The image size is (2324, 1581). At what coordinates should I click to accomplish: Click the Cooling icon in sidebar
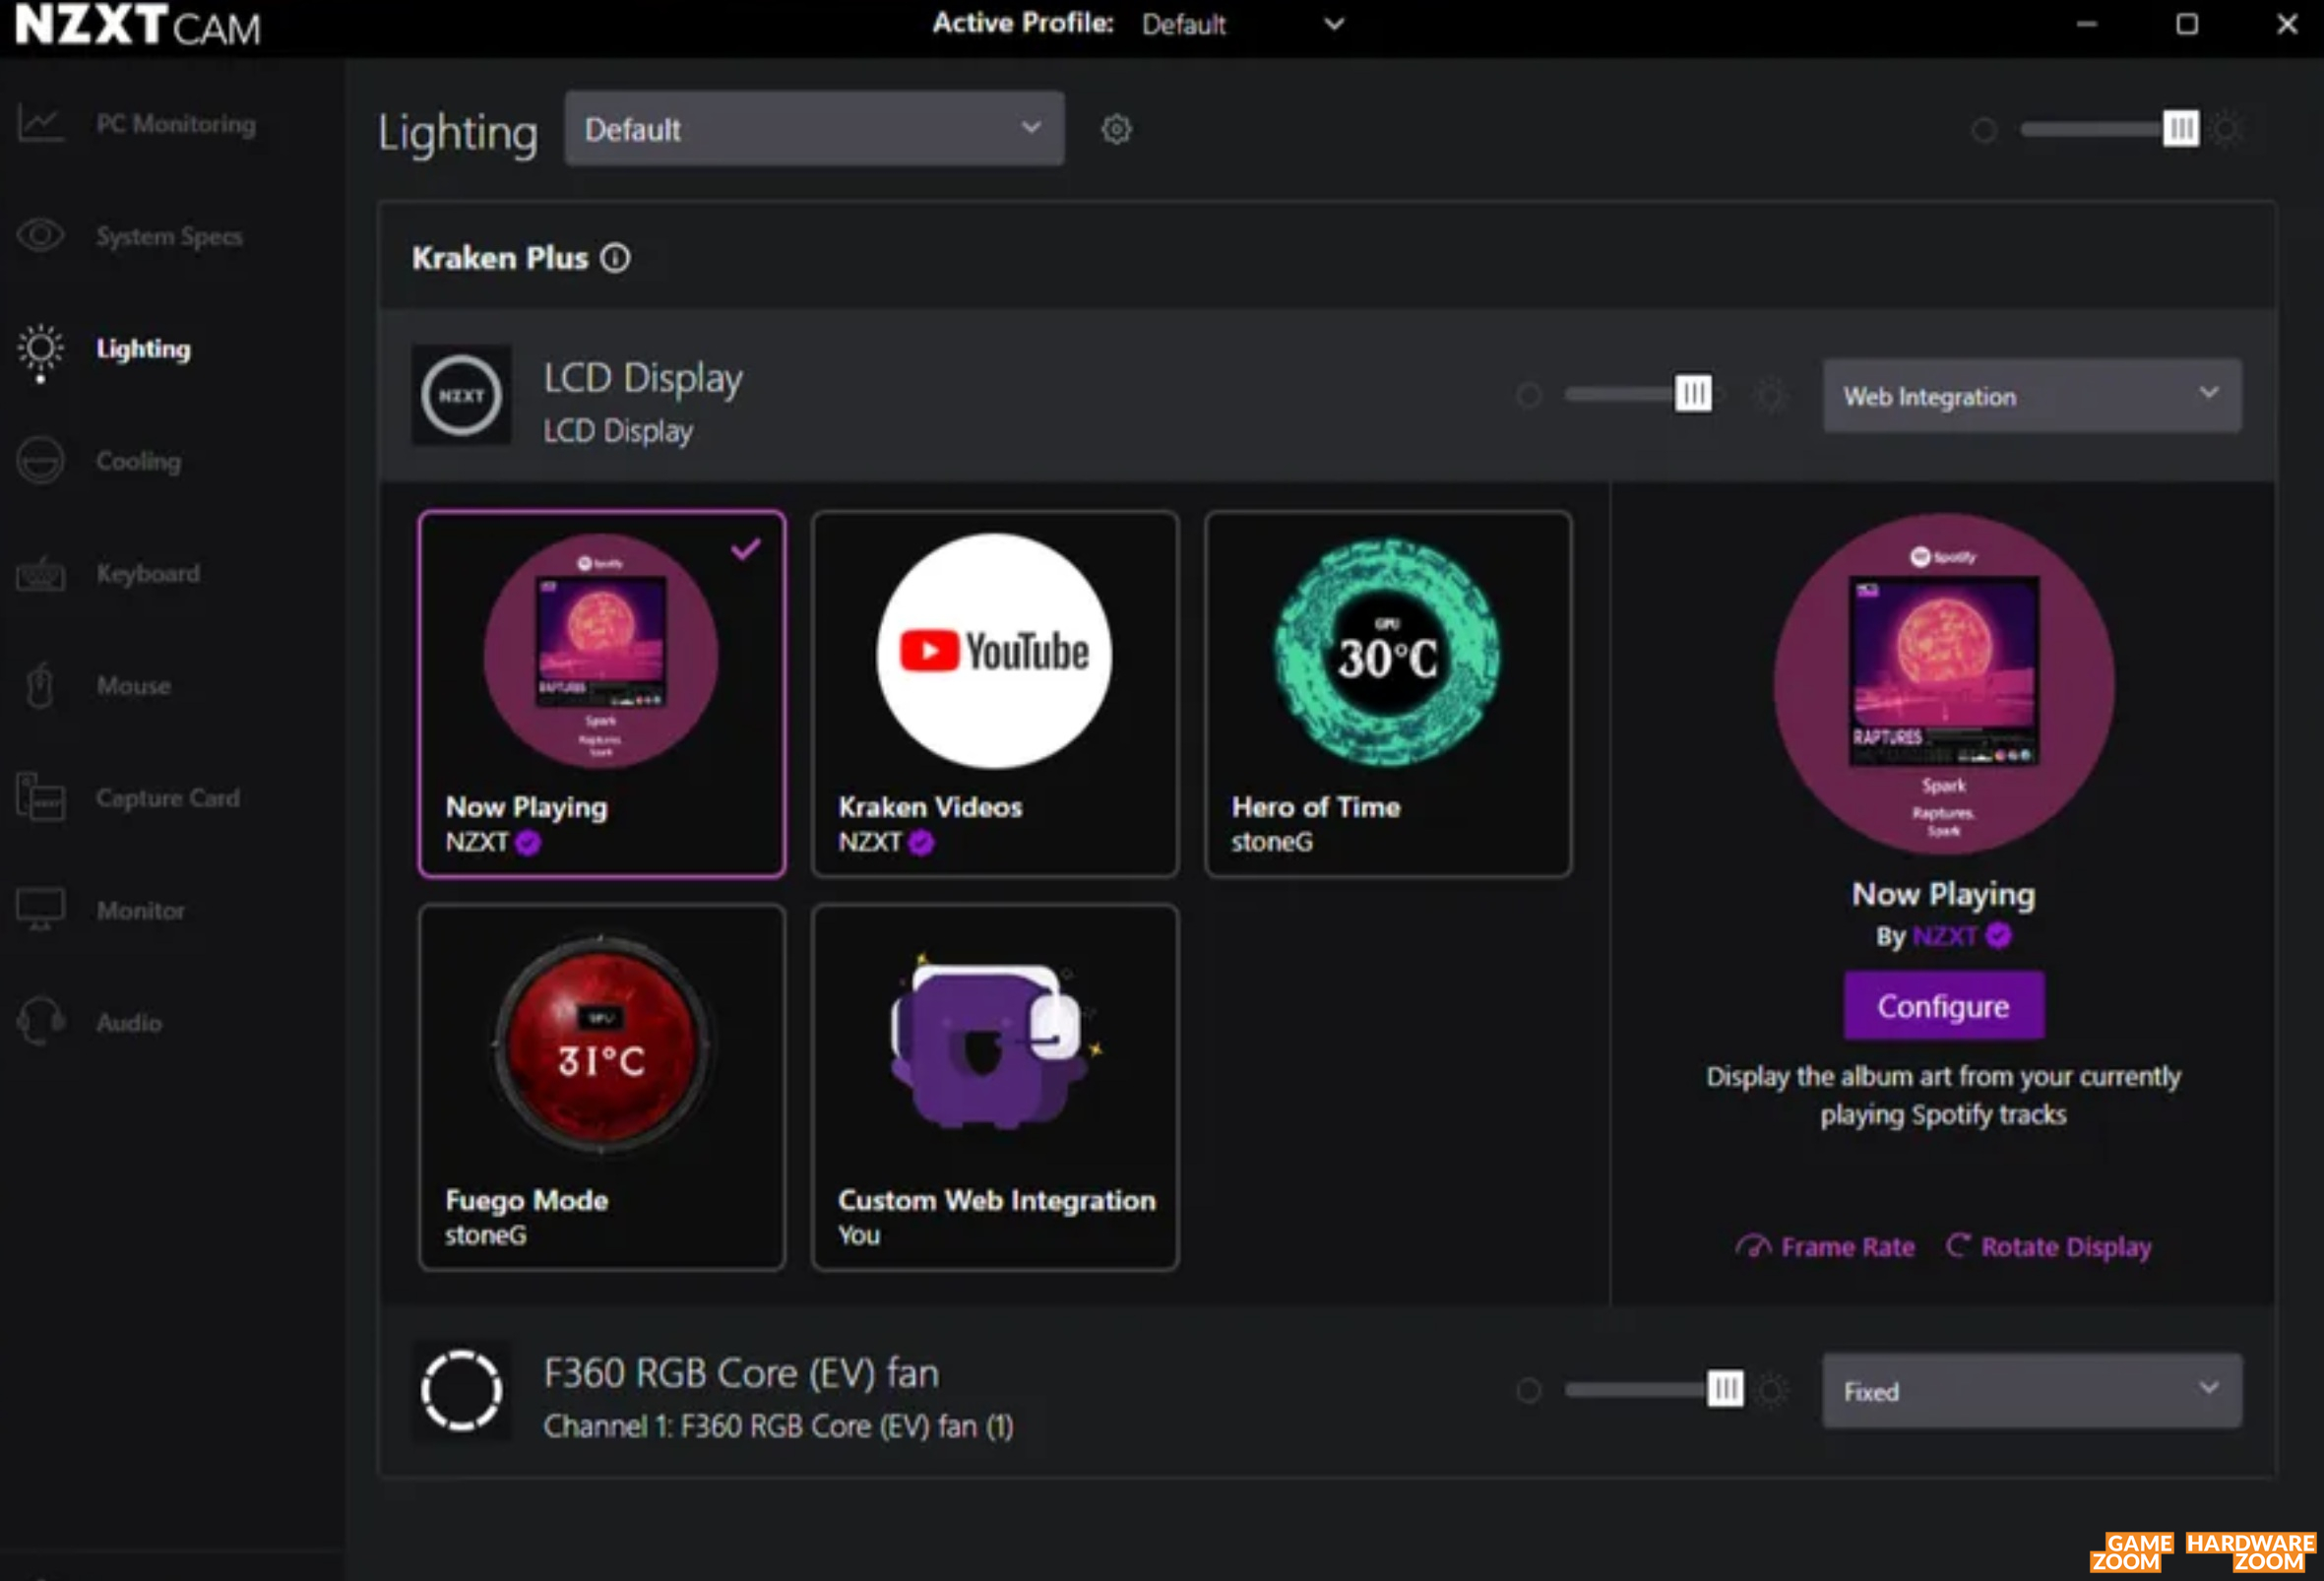[41, 461]
